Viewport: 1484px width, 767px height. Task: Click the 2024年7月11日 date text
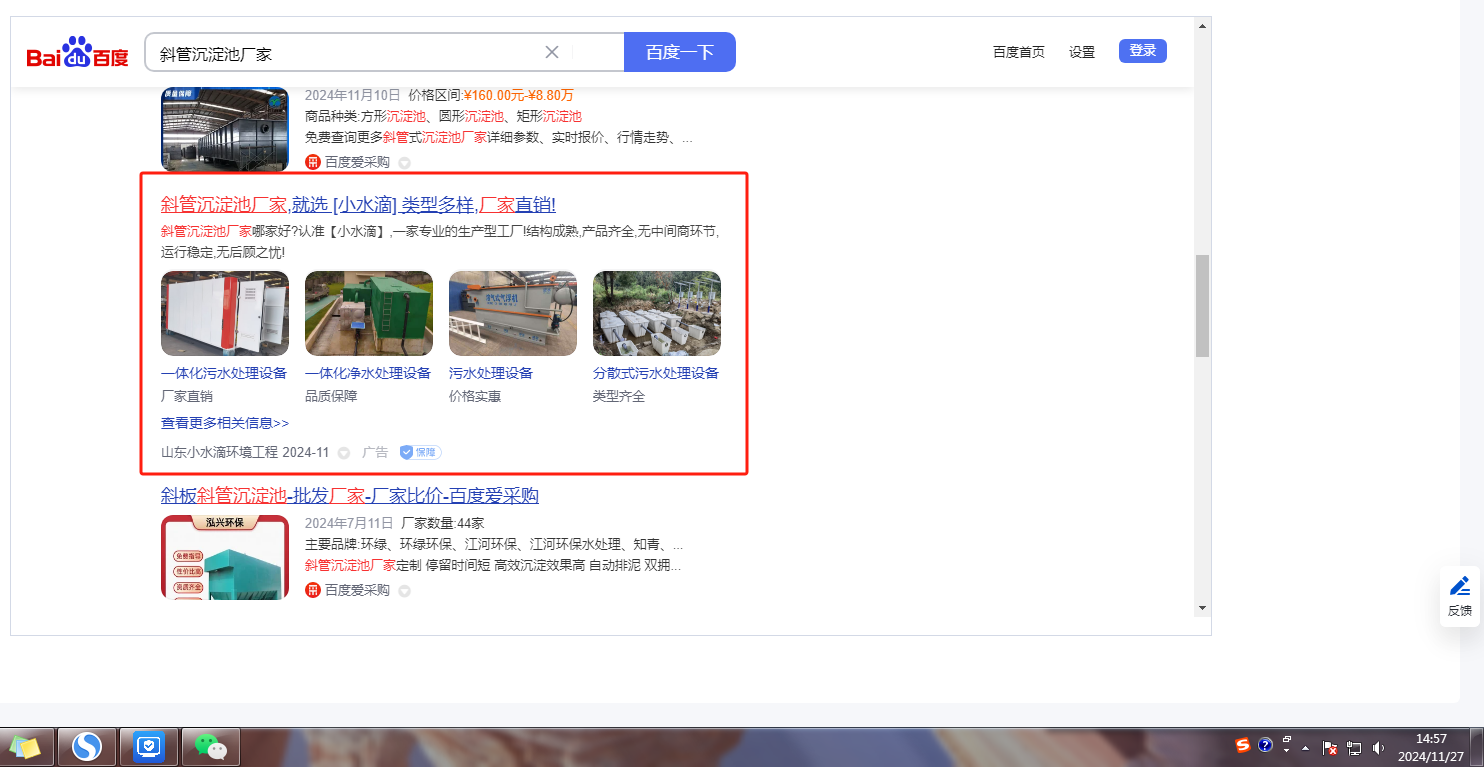(349, 523)
